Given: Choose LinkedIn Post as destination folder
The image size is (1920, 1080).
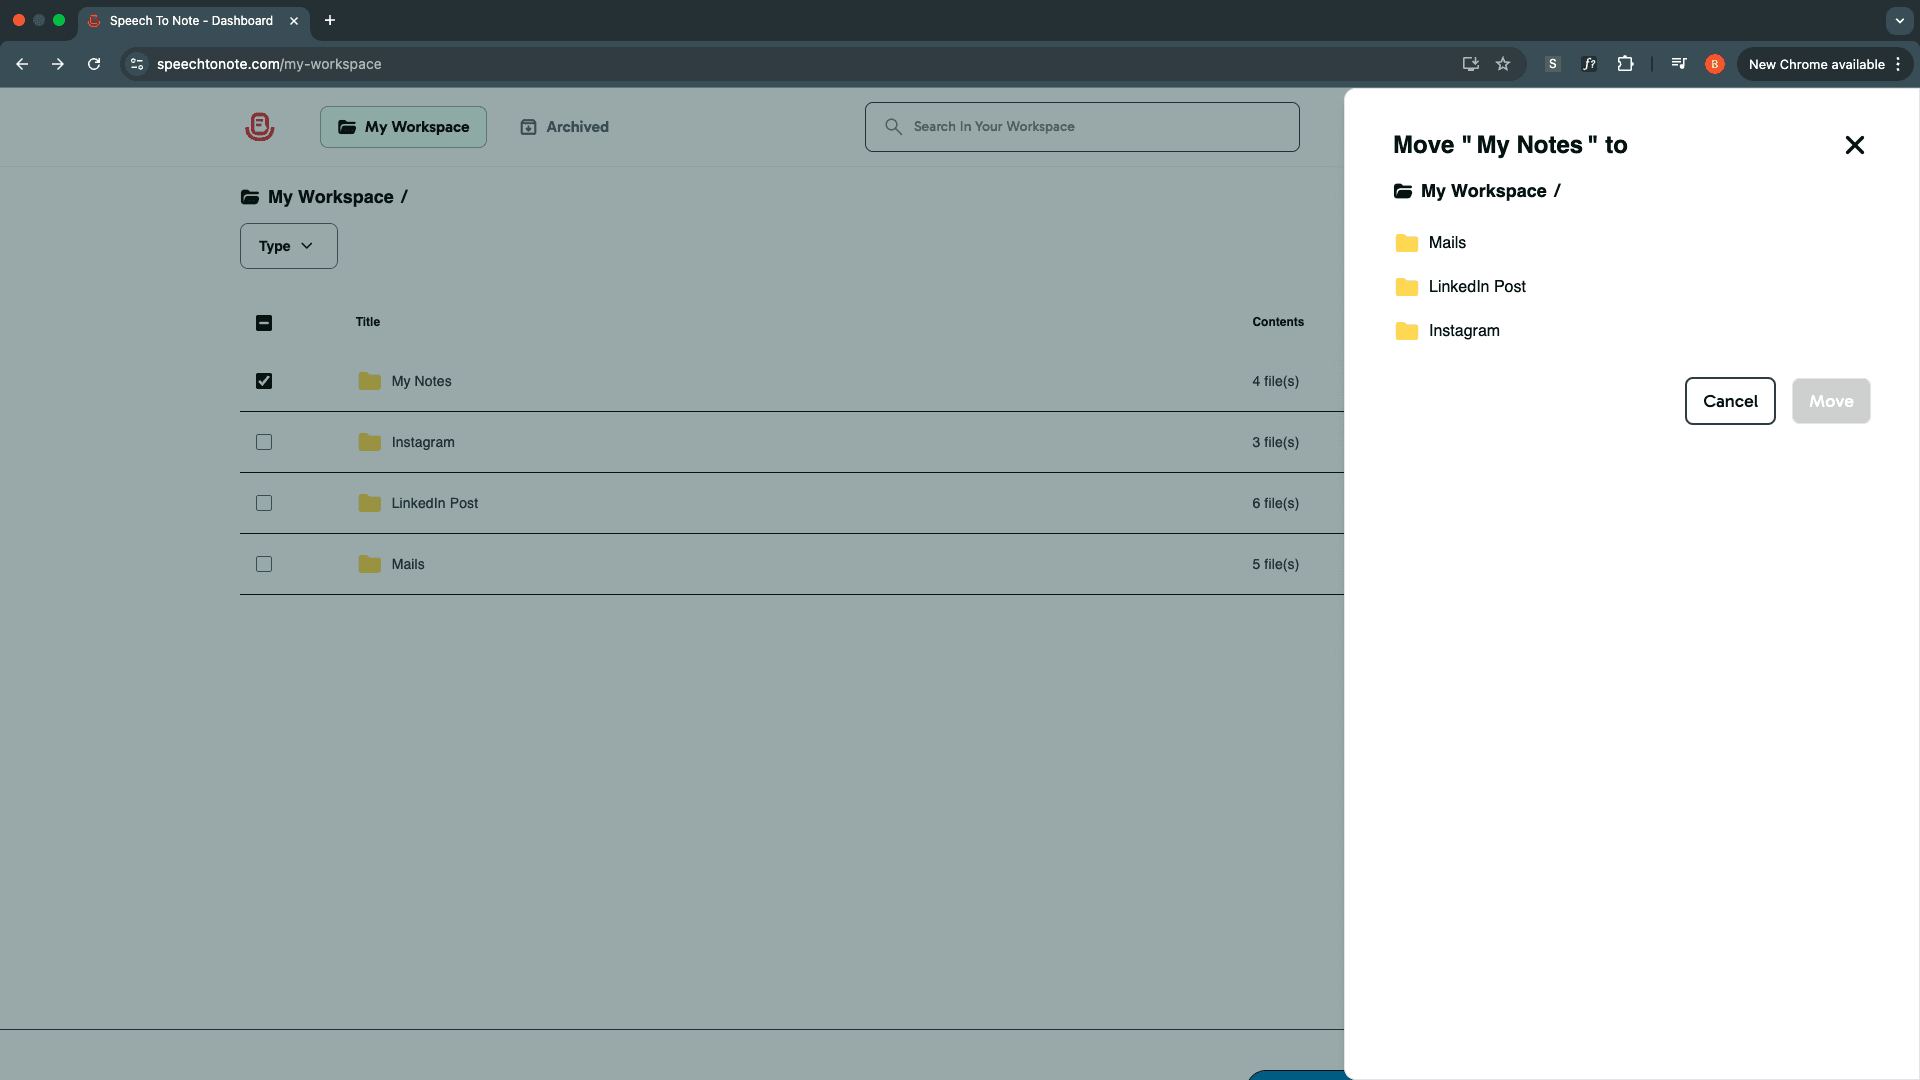Looking at the screenshot, I should coord(1476,287).
